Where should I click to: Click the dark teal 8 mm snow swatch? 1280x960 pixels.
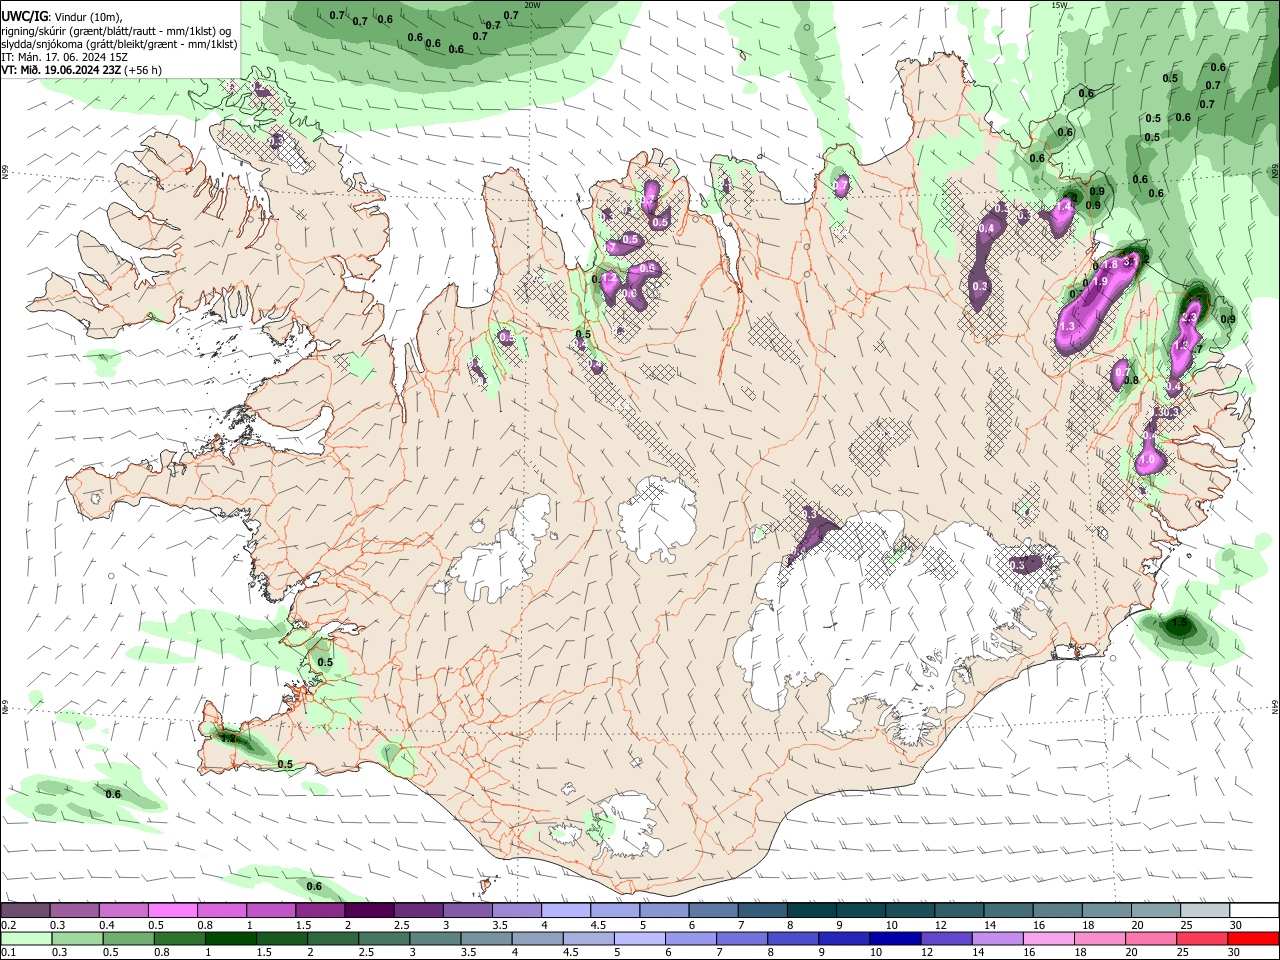pos(810,910)
